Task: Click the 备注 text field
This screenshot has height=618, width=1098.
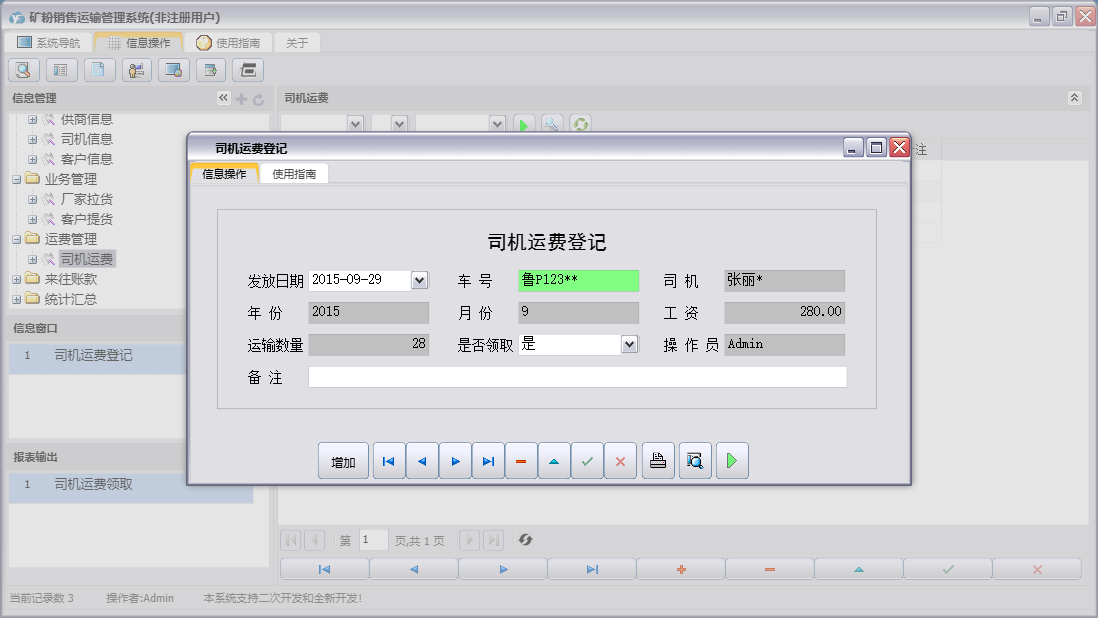Action: [577, 377]
